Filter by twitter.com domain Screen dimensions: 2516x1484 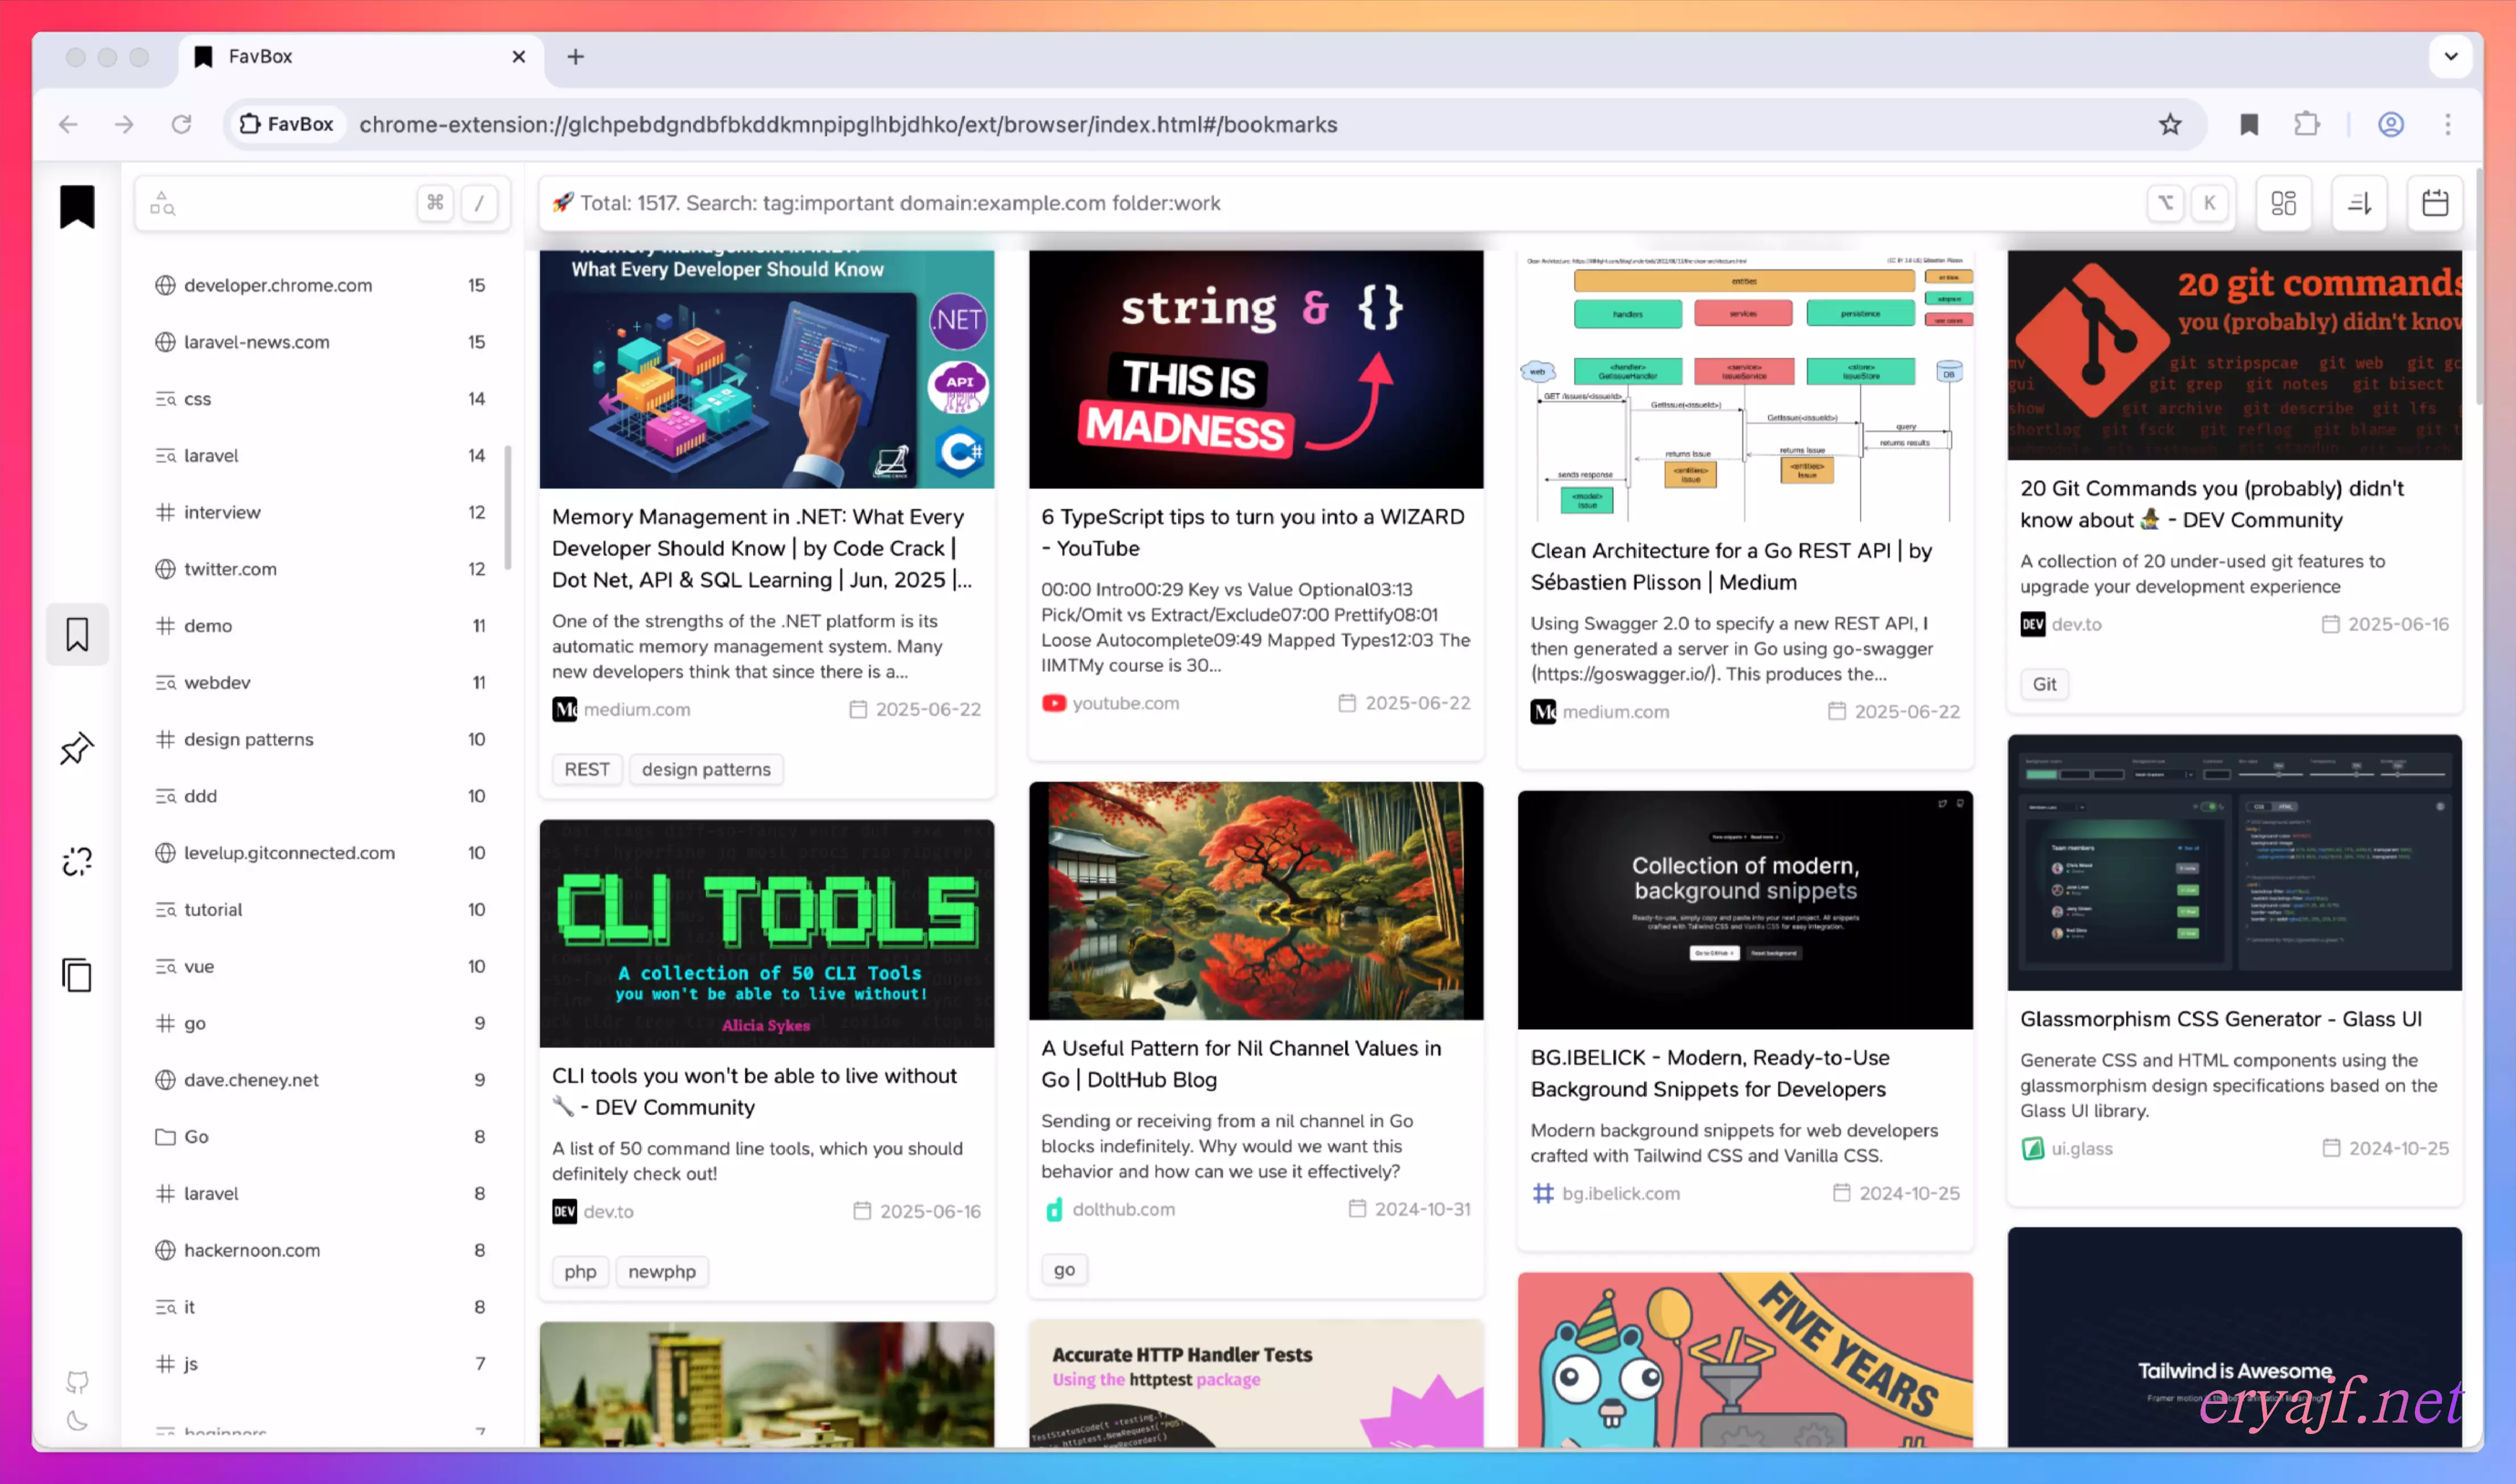click(x=320, y=569)
